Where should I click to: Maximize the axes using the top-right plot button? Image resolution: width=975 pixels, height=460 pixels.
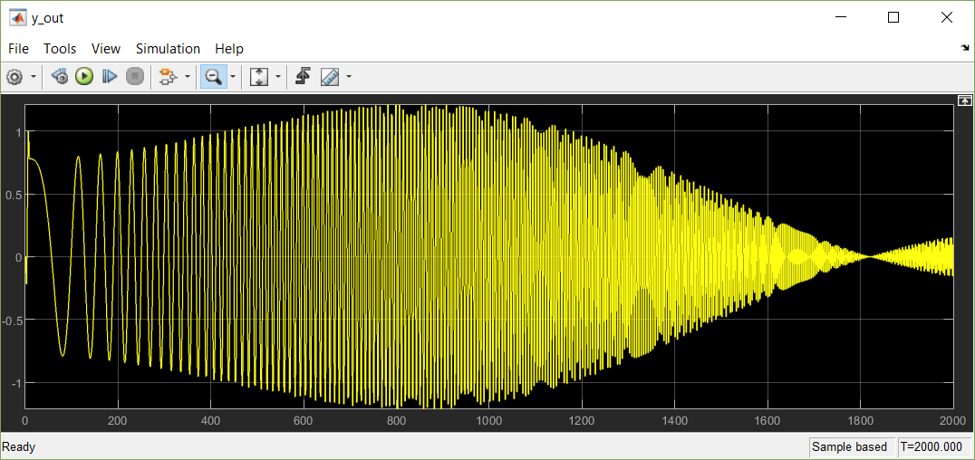coord(964,101)
